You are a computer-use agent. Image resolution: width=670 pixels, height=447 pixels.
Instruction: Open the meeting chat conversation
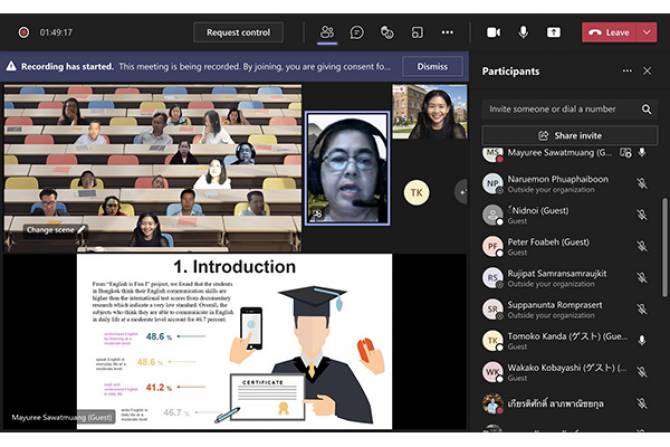tap(356, 32)
